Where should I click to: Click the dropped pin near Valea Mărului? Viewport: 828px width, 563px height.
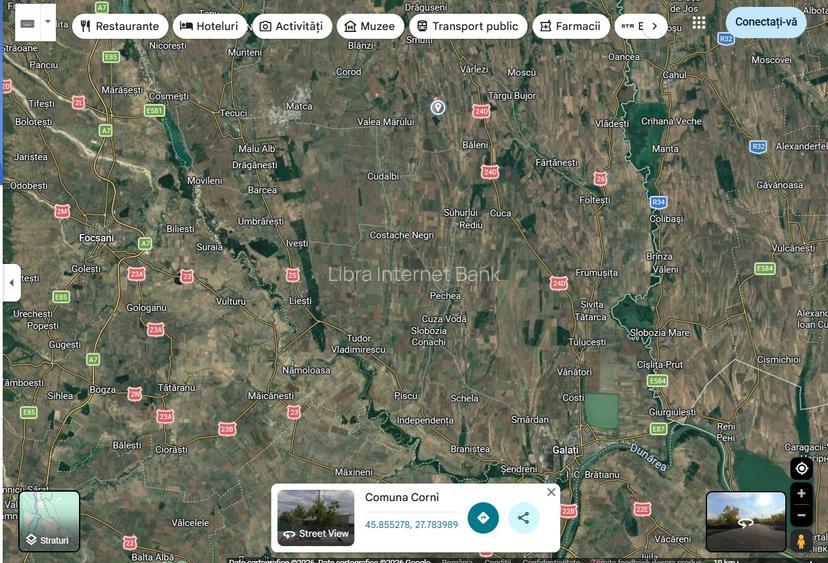[x=437, y=106]
